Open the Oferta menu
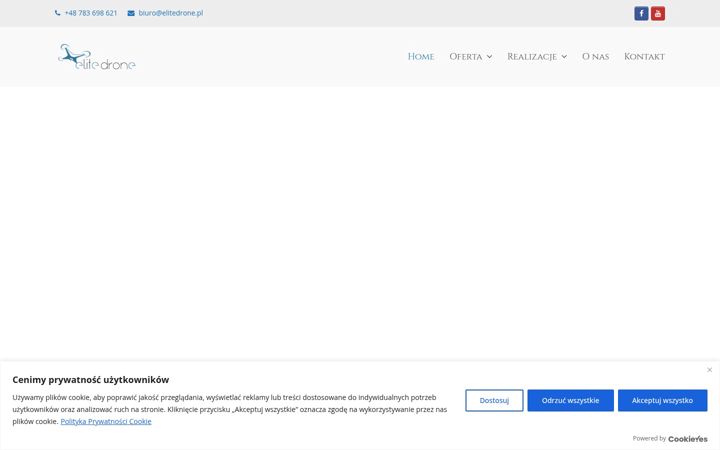Screen dimensions: 720x450 [466, 56]
